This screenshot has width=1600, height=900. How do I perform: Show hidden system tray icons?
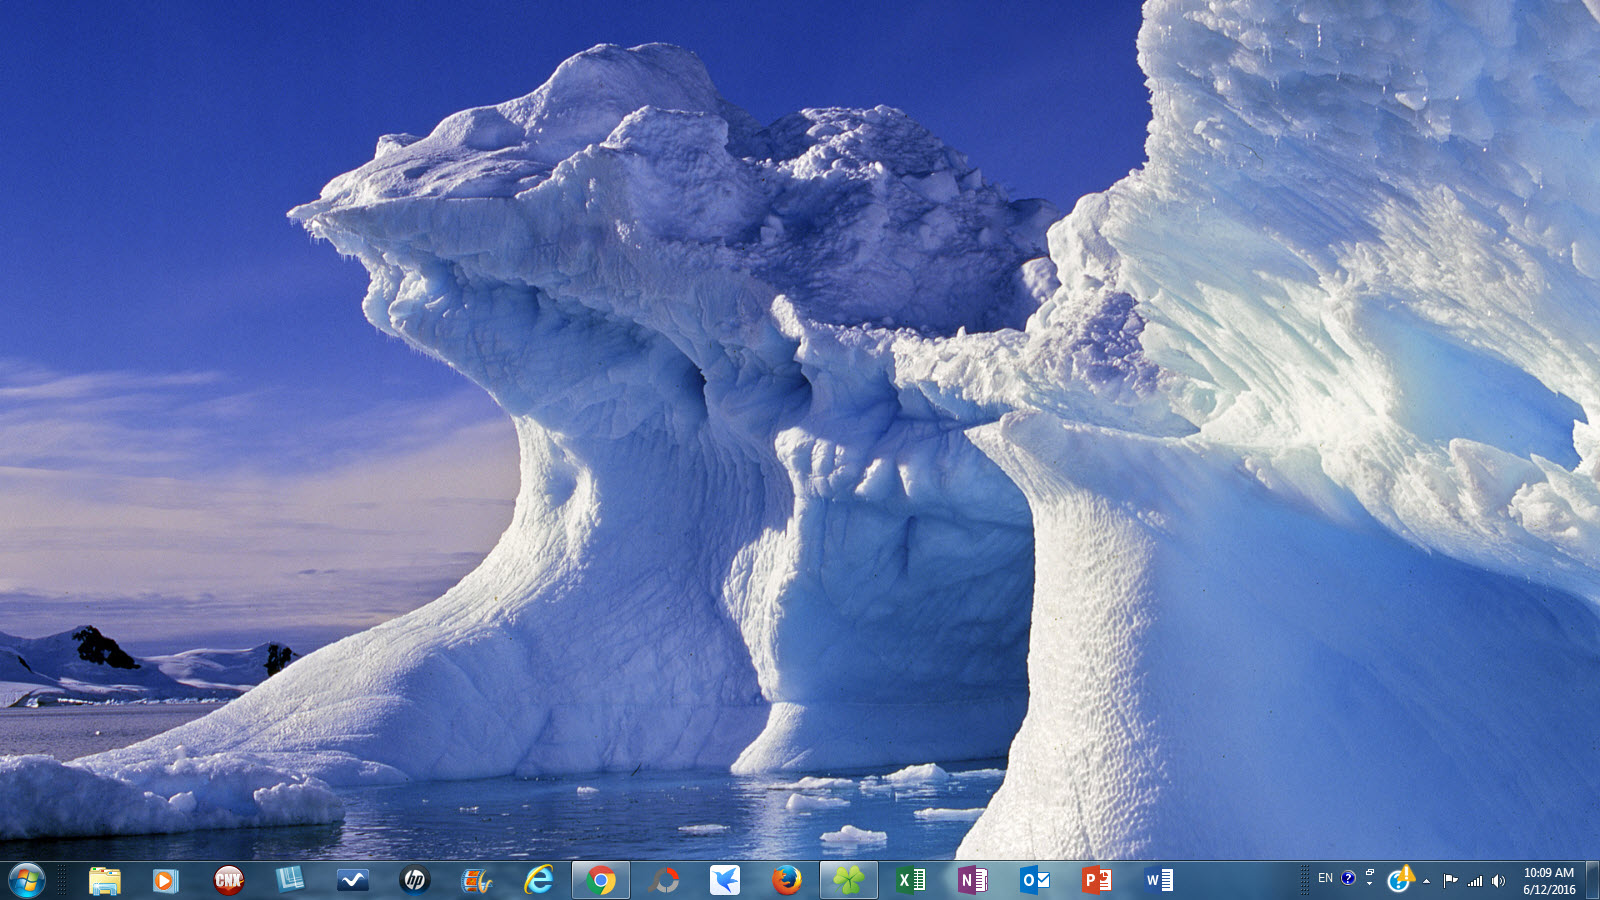click(x=1426, y=881)
